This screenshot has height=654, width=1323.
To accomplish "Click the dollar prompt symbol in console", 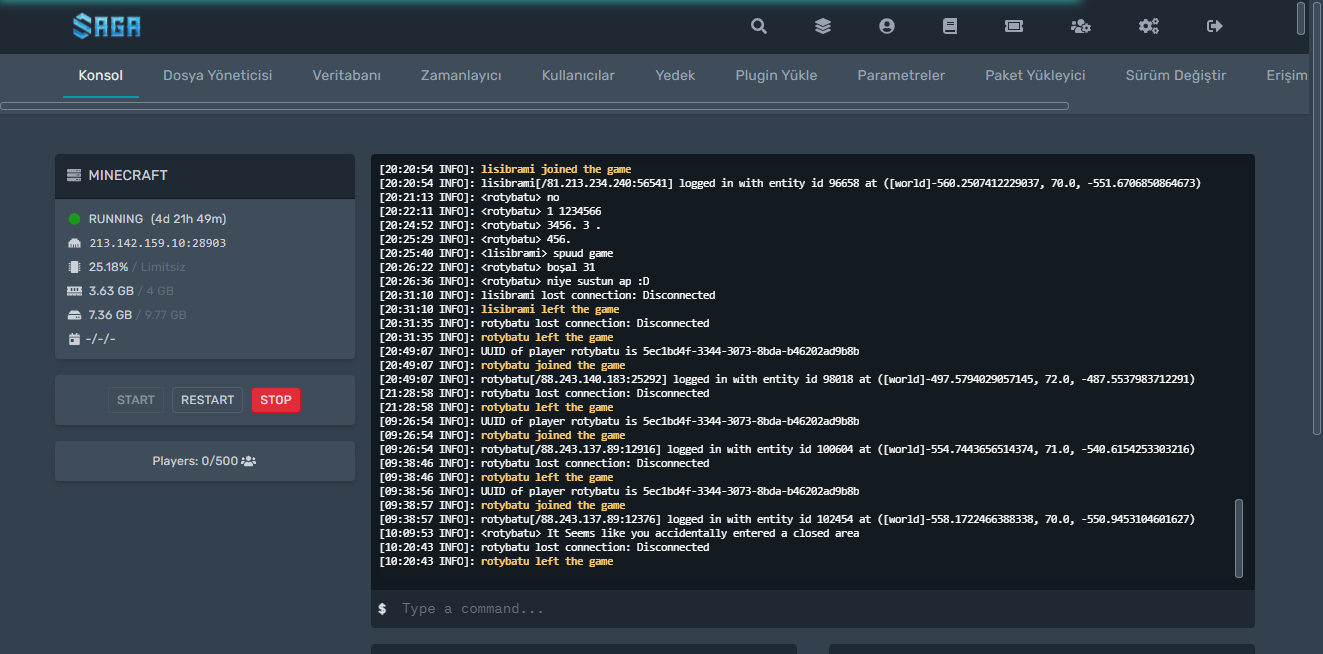I will point(382,608).
